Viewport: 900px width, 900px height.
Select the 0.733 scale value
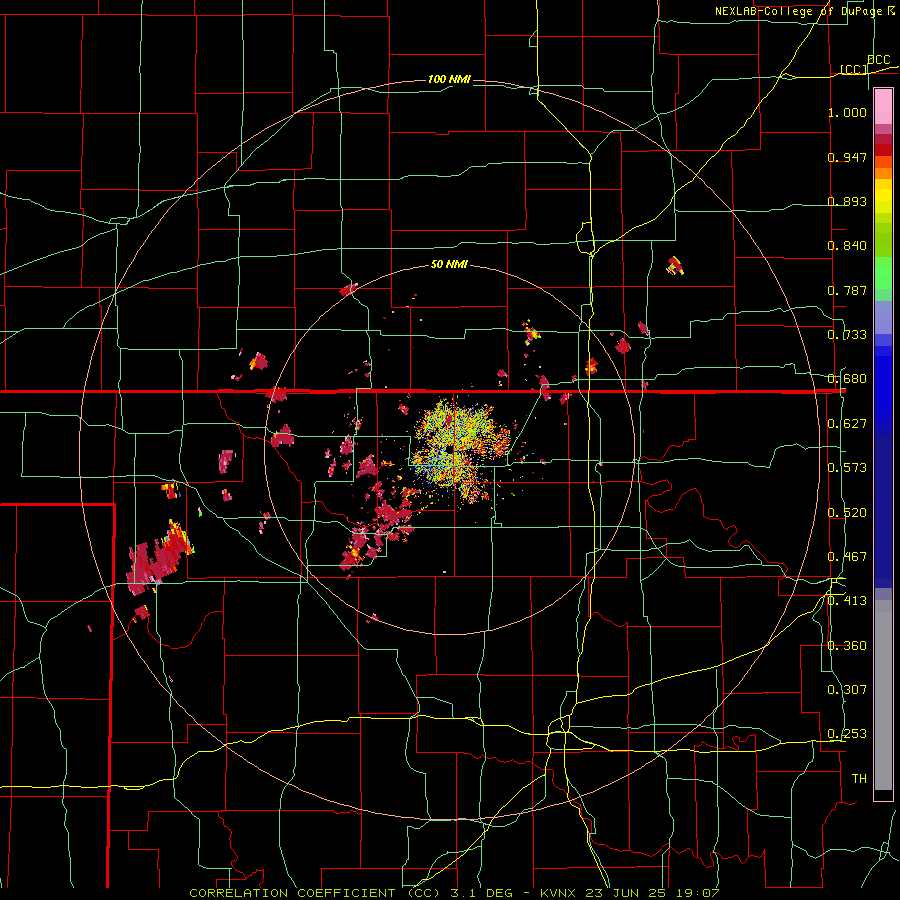tap(847, 335)
